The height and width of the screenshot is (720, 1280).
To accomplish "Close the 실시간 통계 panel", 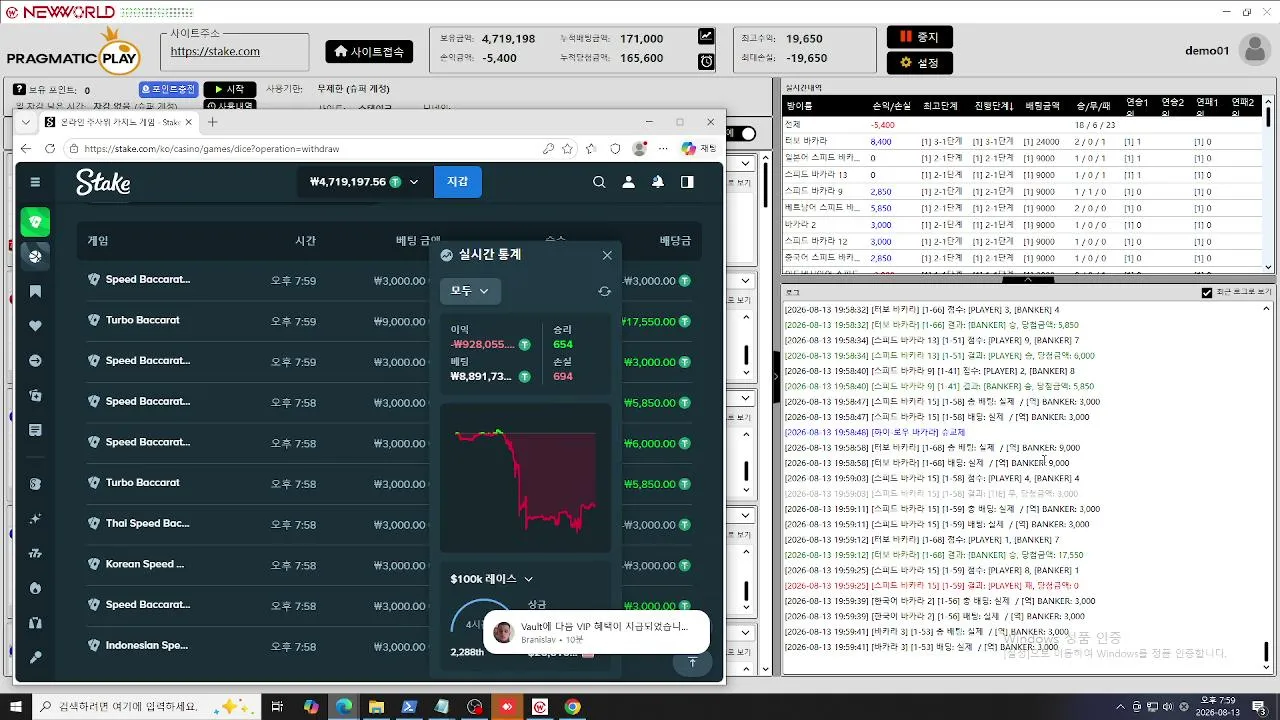I will click(607, 255).
